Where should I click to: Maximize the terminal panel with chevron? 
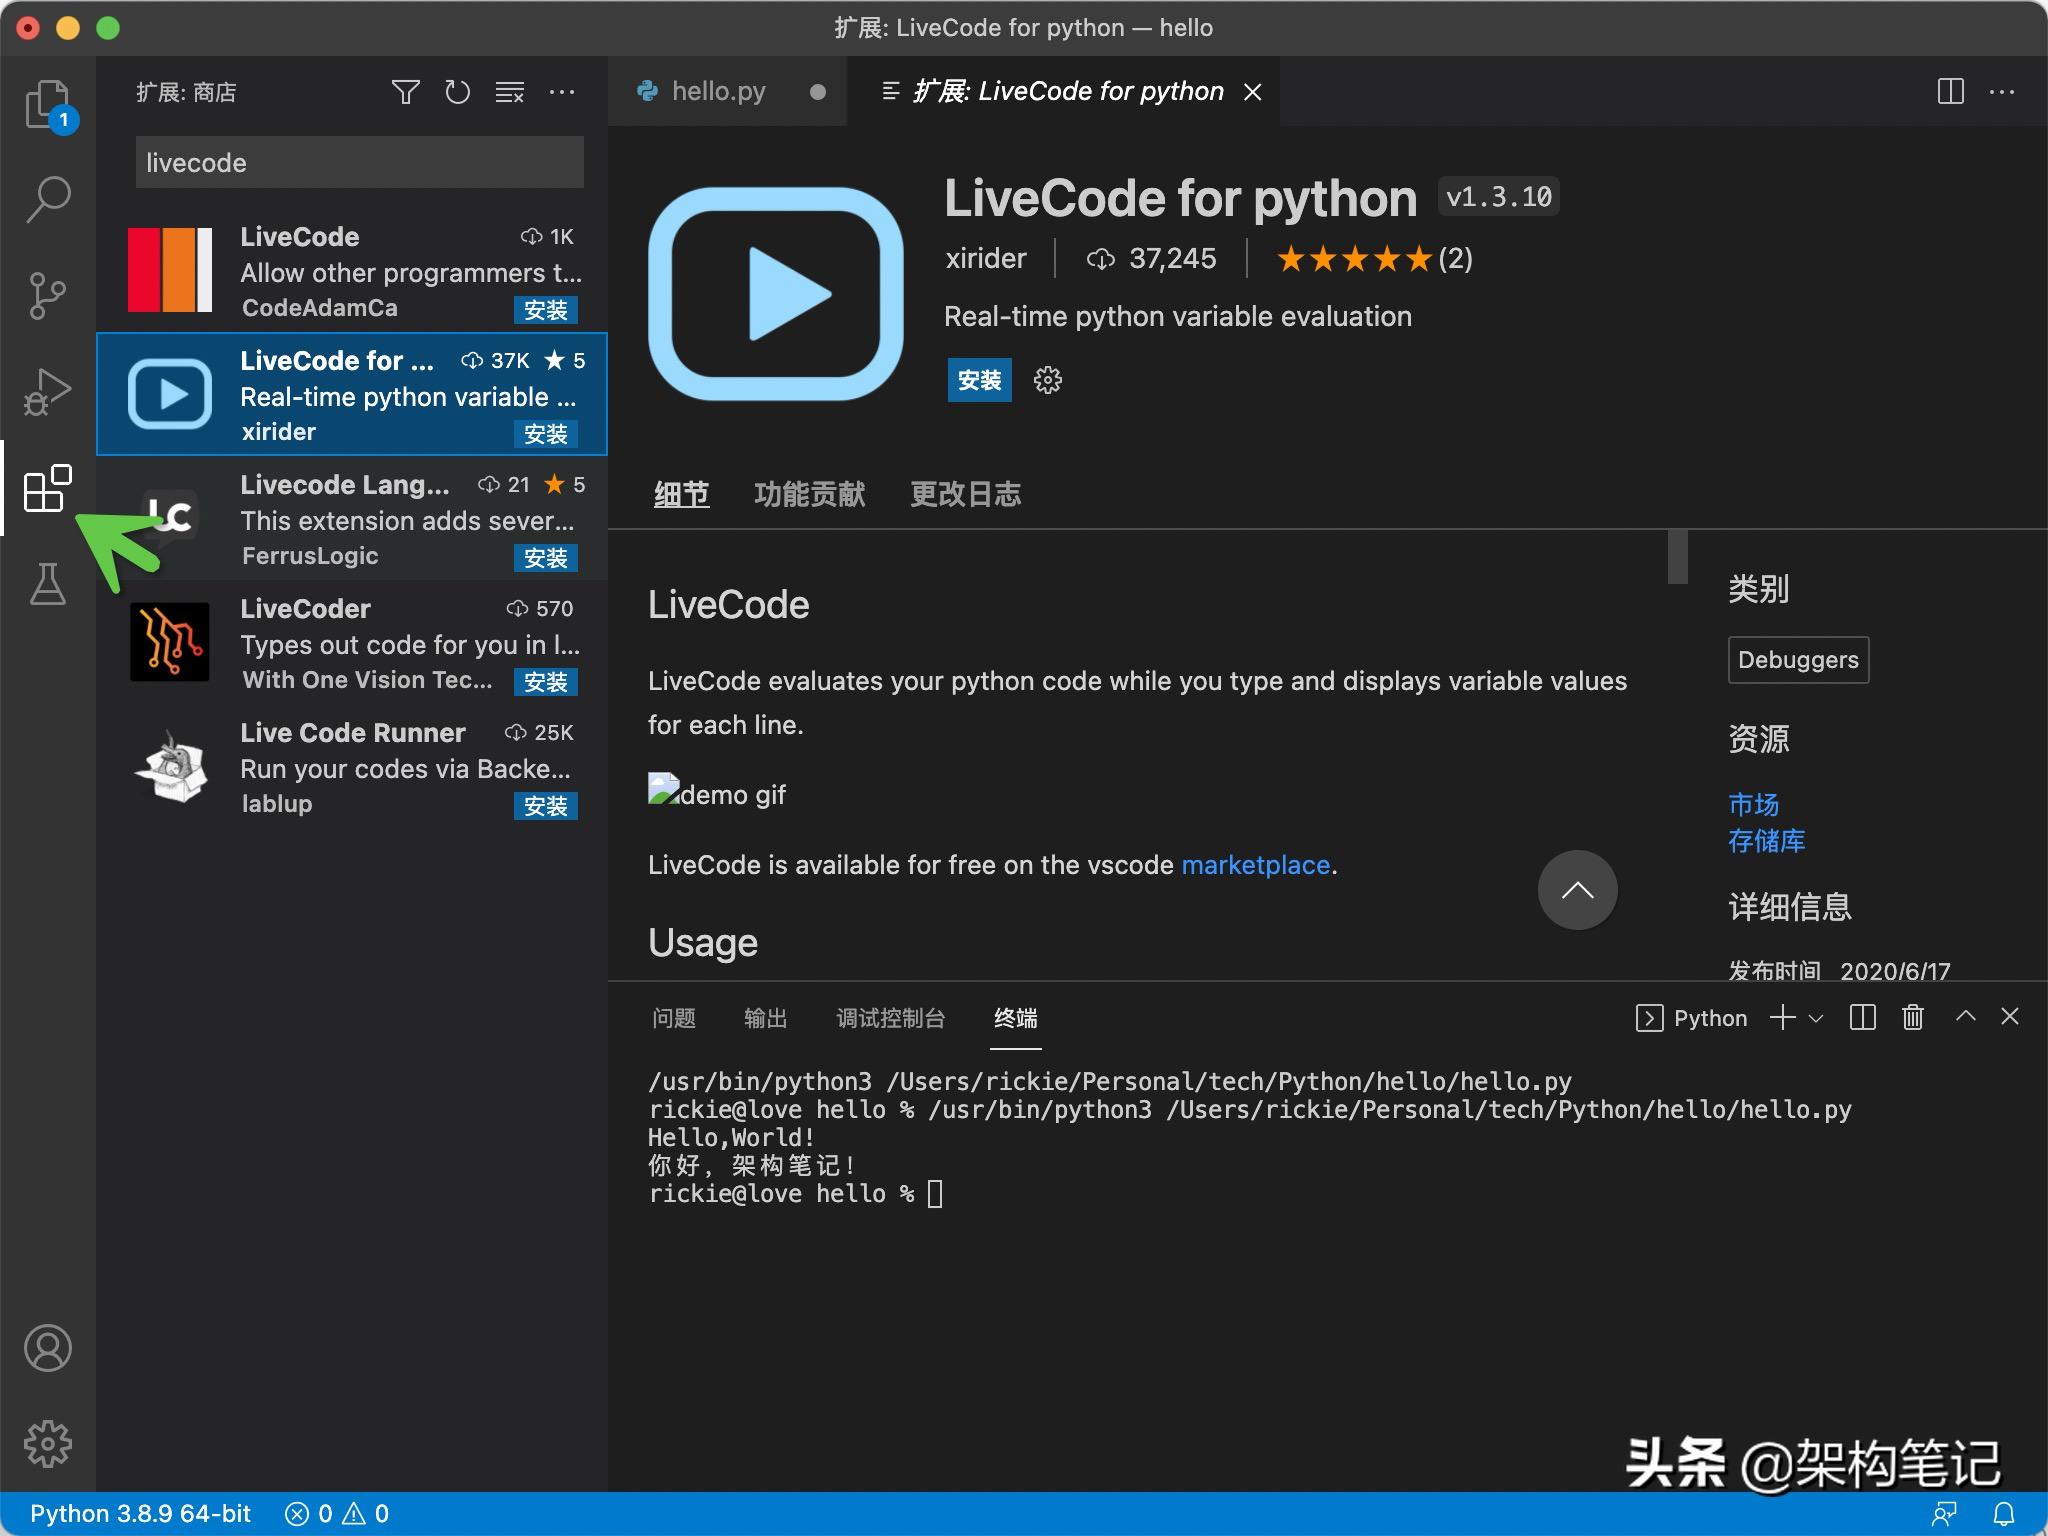click(1964, 1017)
